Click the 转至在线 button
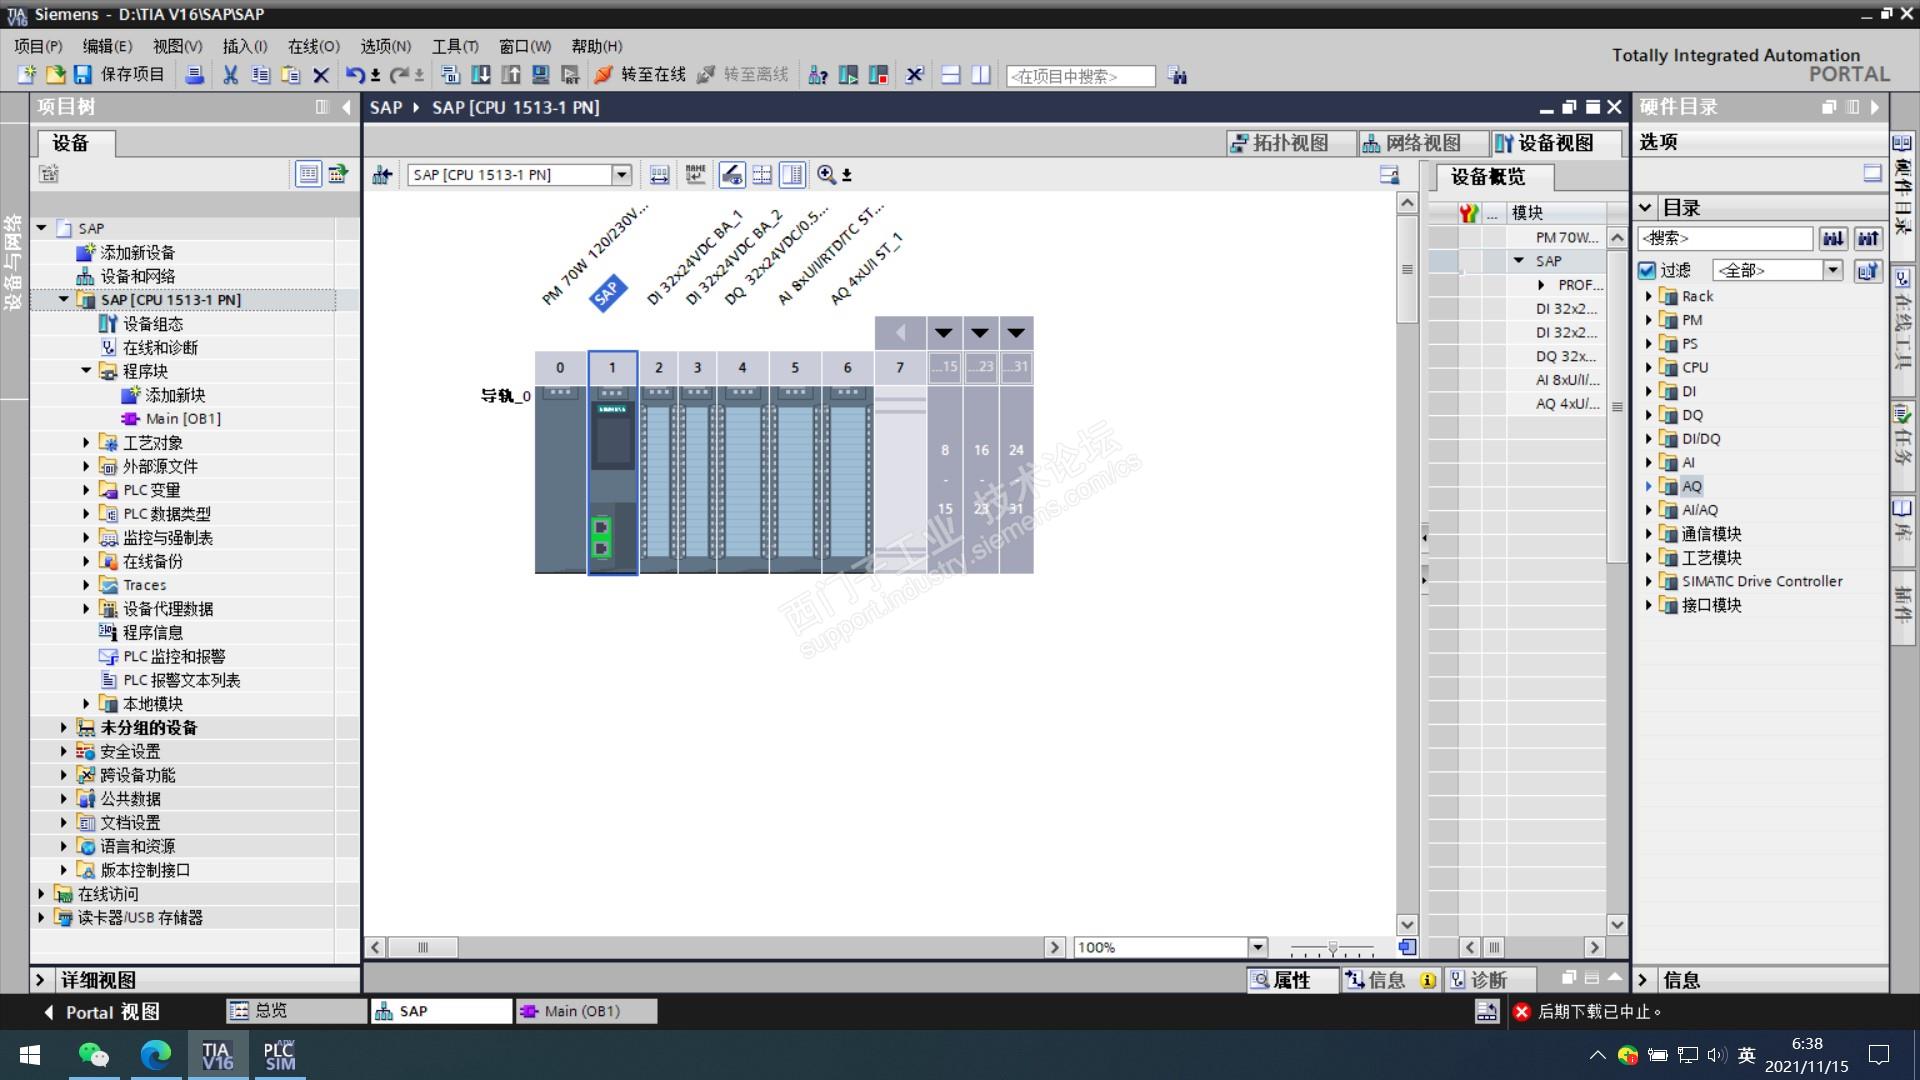The height and width of the screenshot is (1080, 1920). click(641, 75)
